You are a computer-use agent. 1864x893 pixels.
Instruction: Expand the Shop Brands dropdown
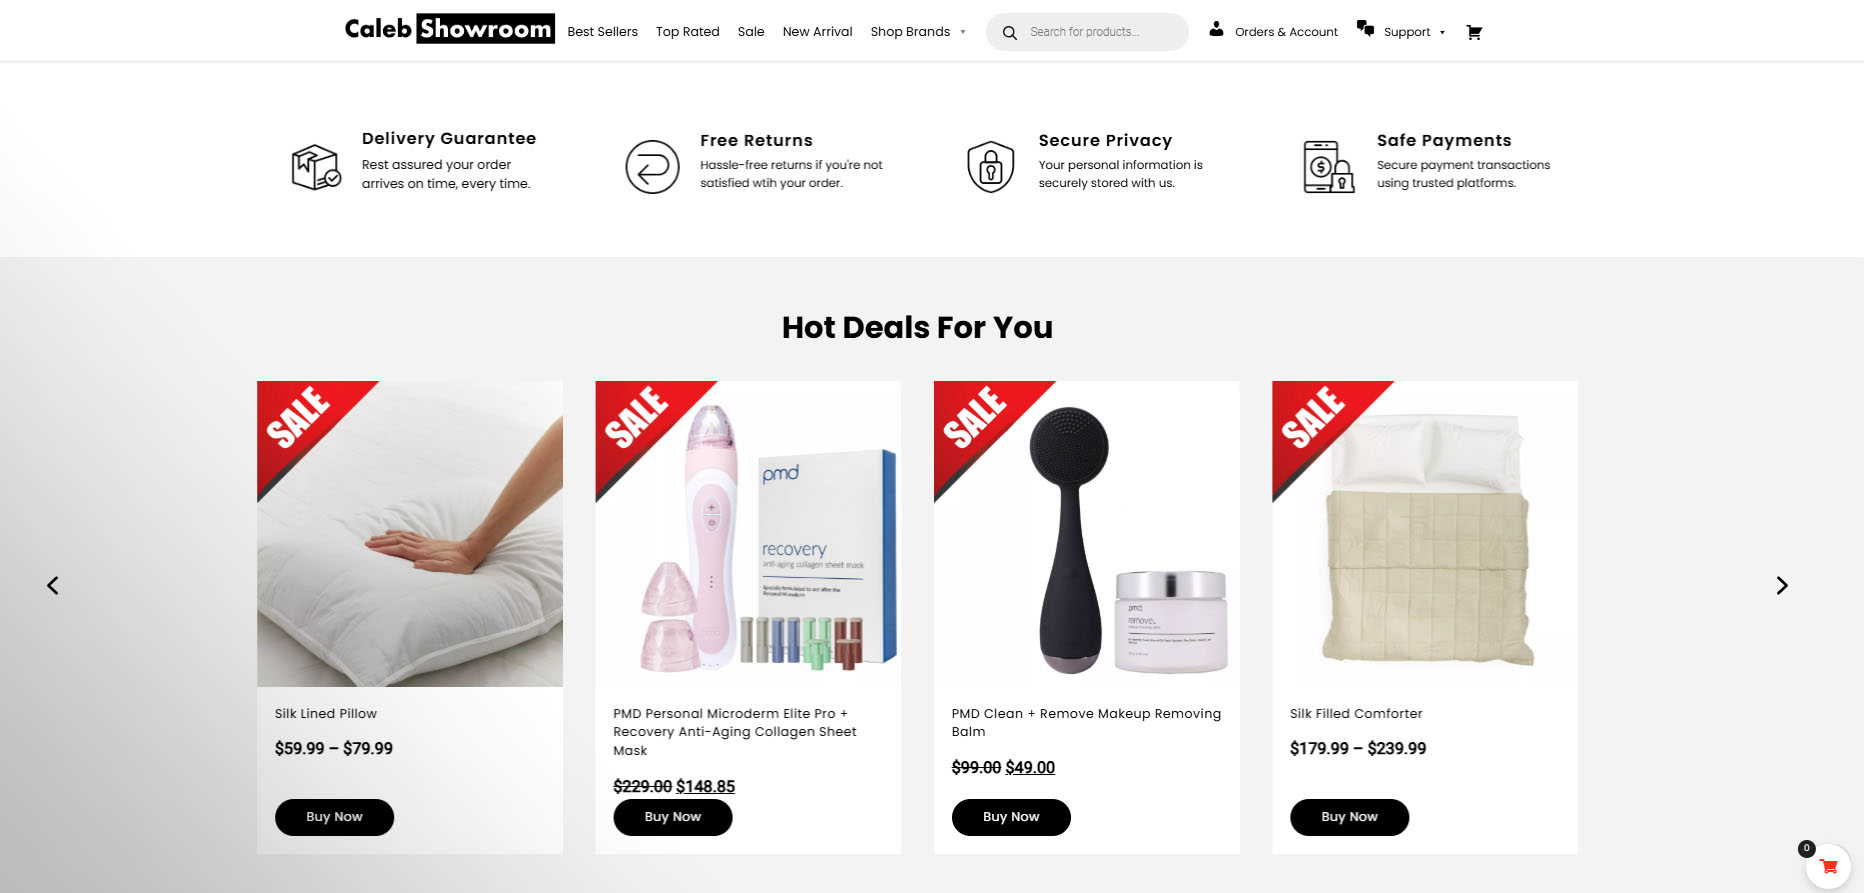tap(918, 32)
